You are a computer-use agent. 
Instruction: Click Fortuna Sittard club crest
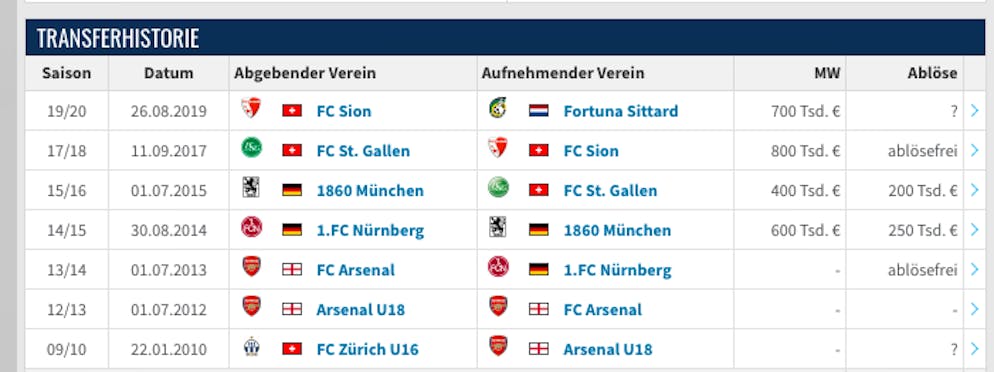(498, 108)
